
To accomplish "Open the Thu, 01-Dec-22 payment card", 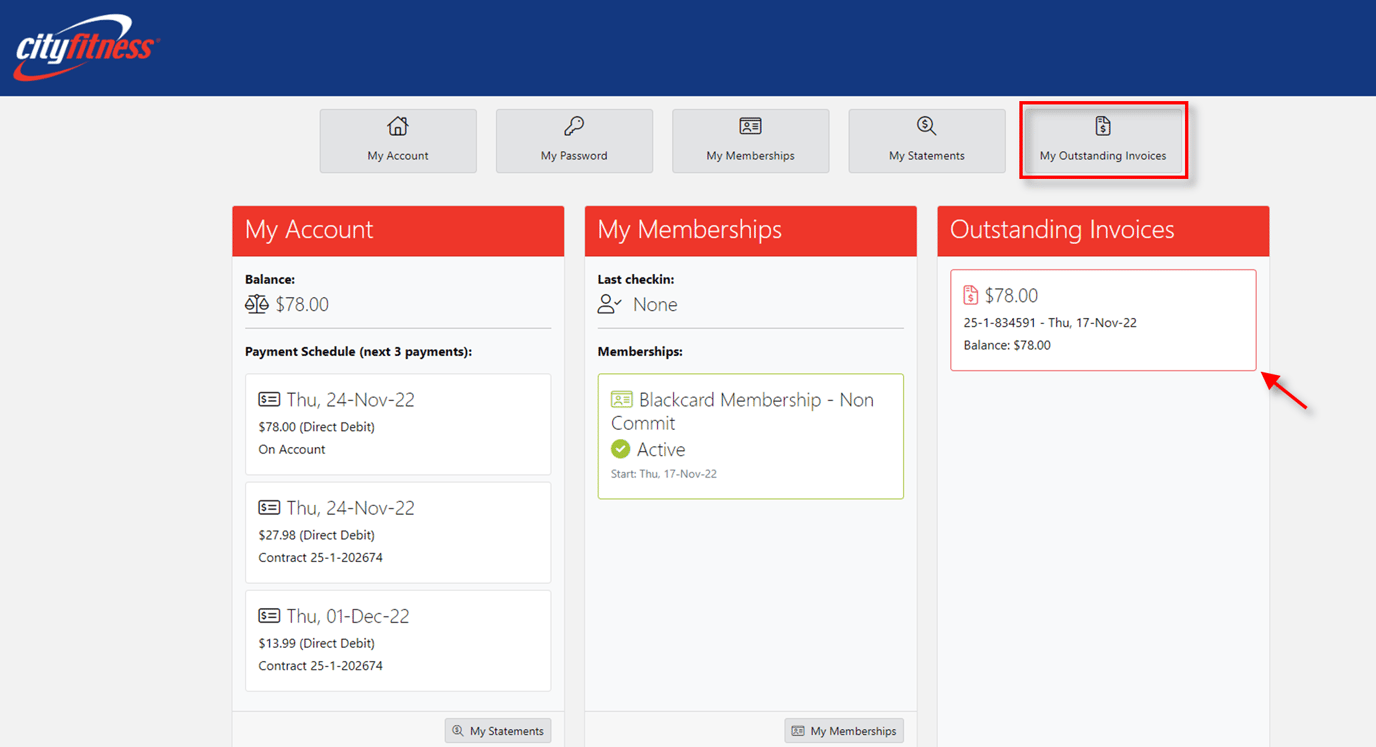I will click(x=398, y=640).
